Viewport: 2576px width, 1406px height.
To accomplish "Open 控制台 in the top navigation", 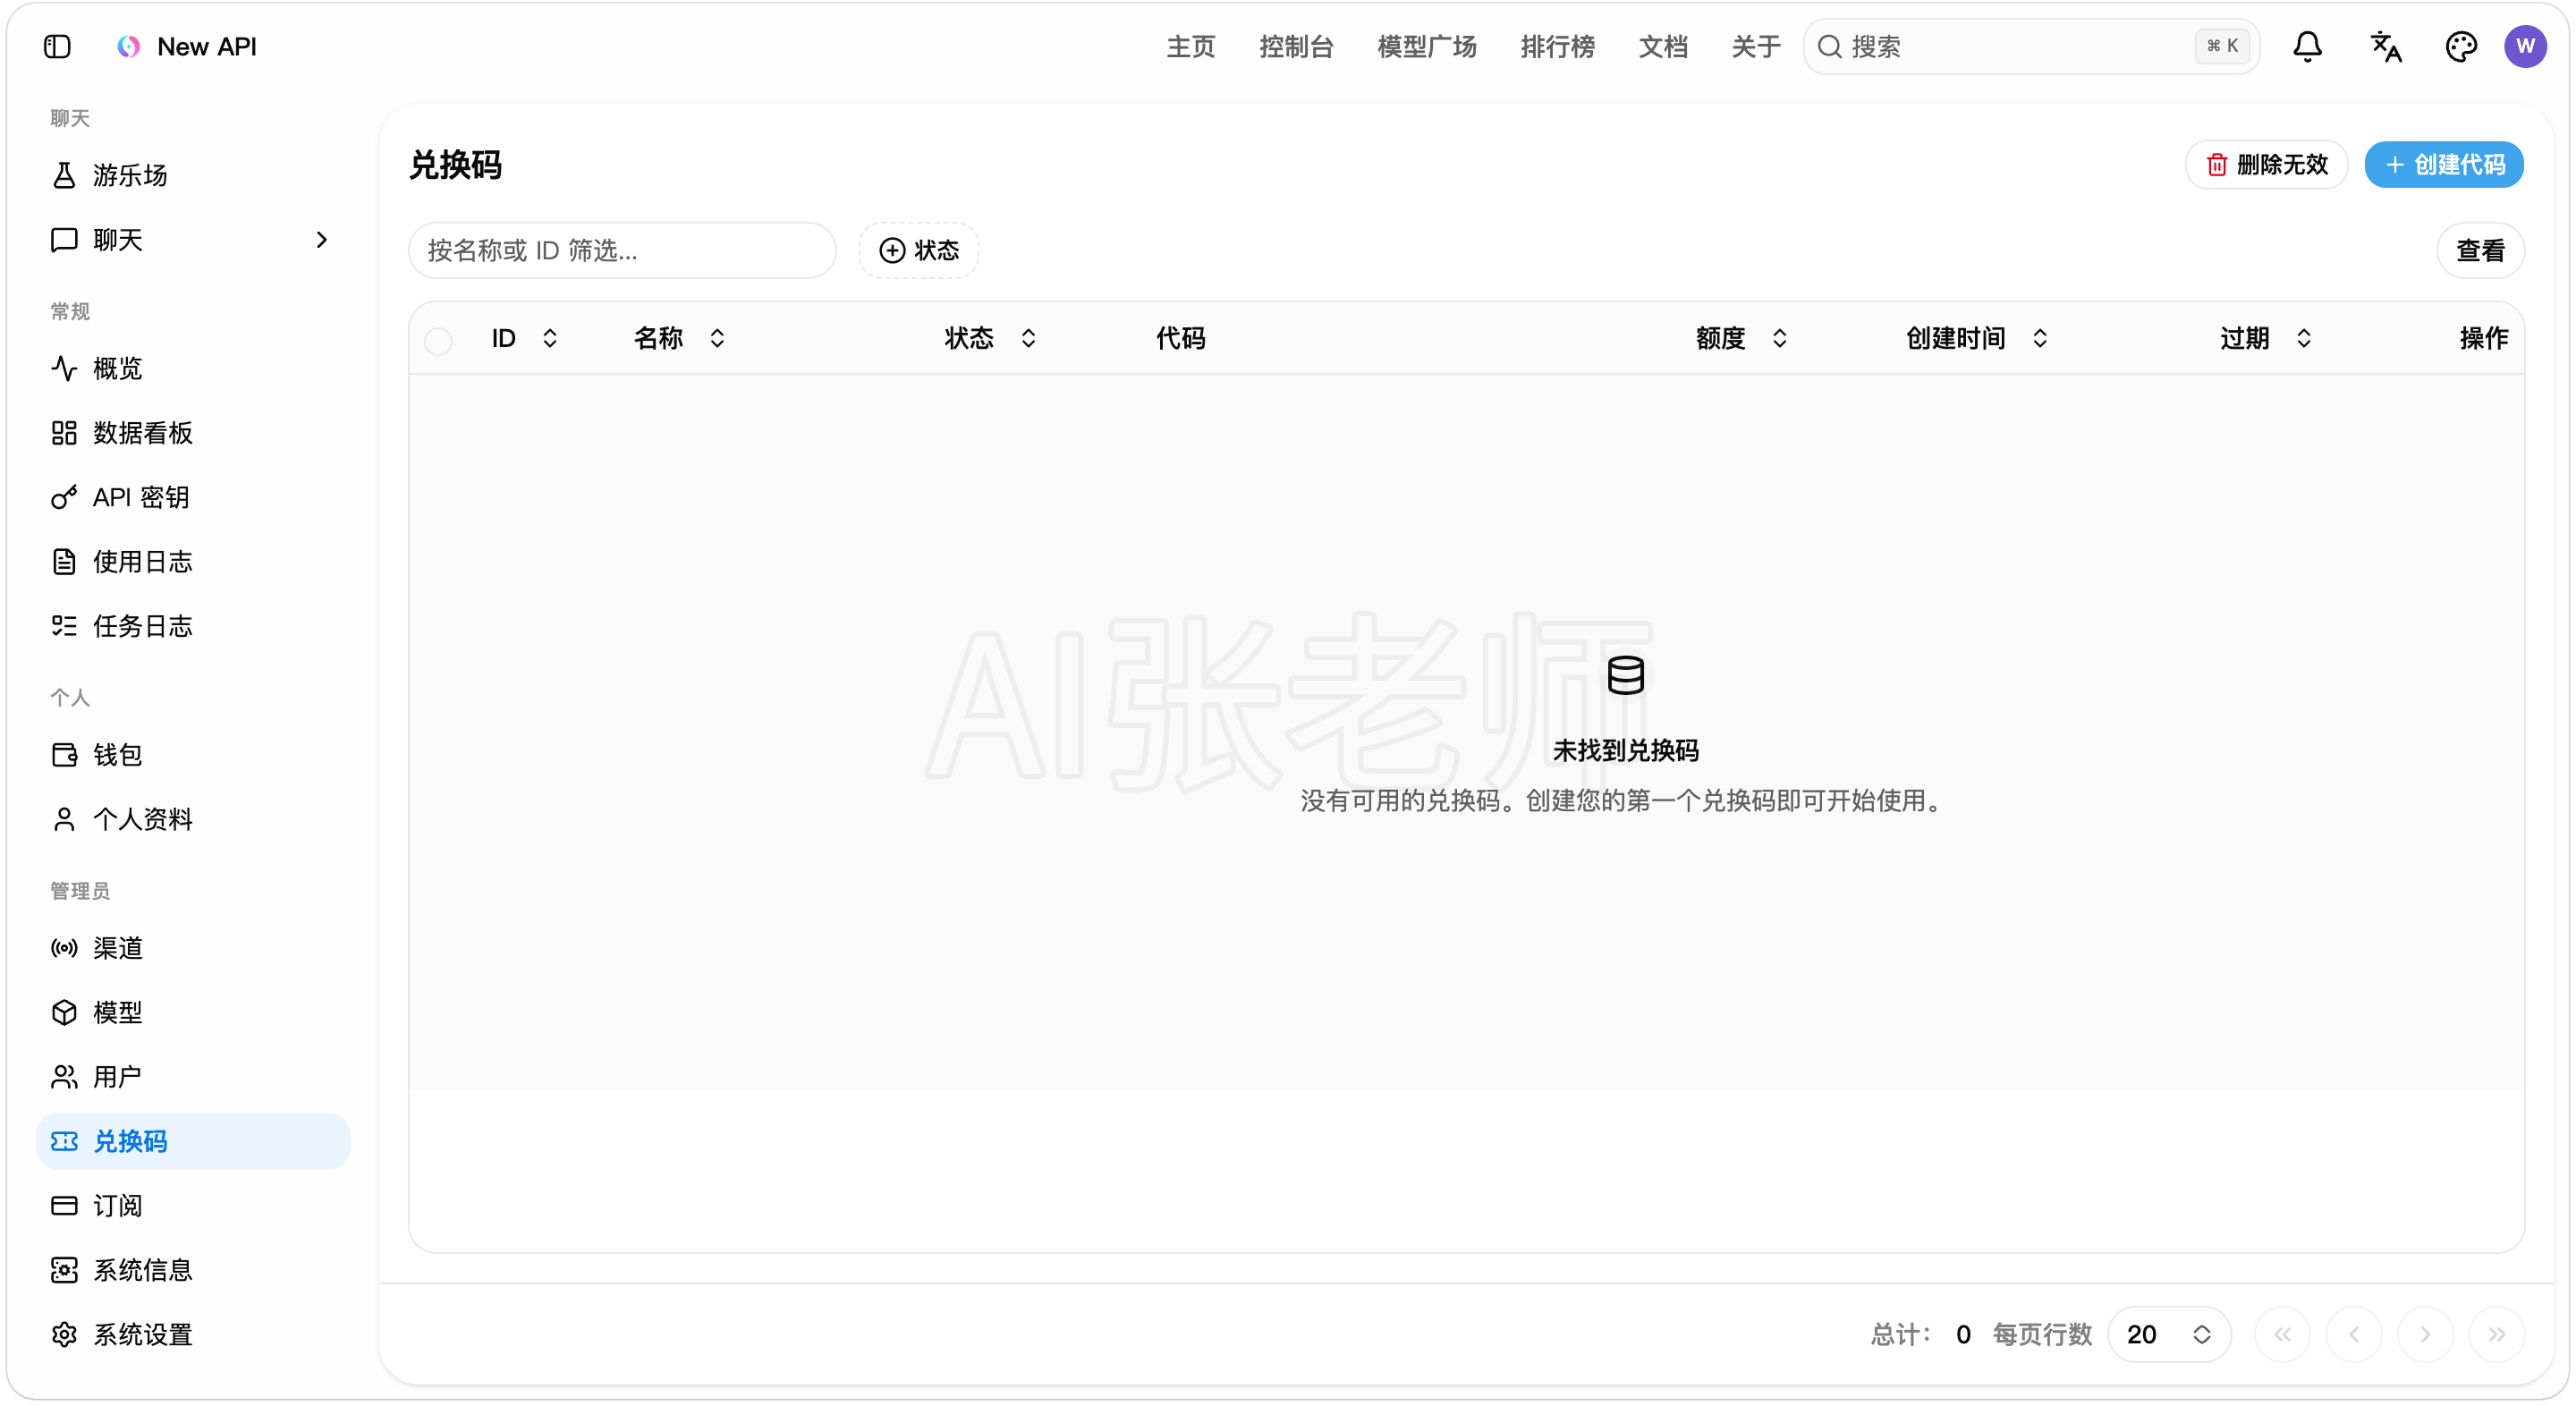I will (x=1296, y=46).
